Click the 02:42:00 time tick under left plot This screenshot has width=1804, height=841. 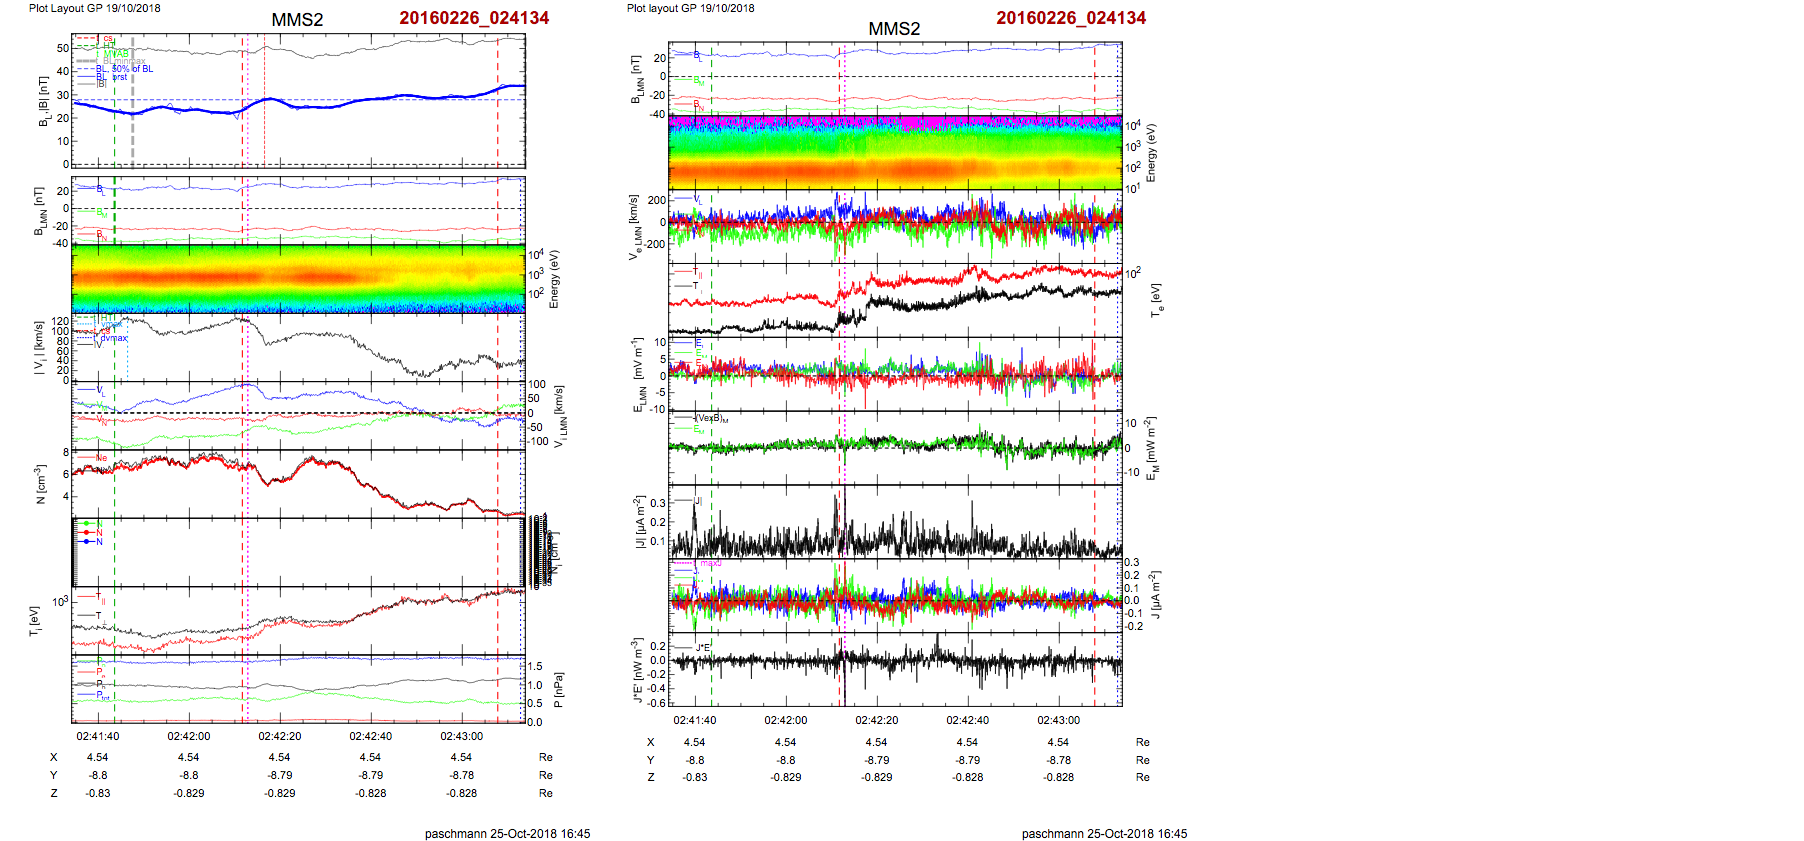point(188,736)
